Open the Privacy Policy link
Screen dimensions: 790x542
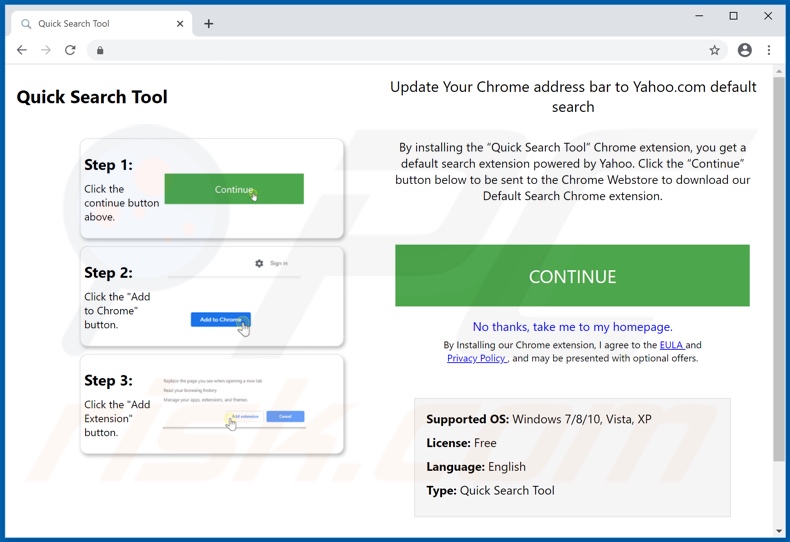(476, 358)
